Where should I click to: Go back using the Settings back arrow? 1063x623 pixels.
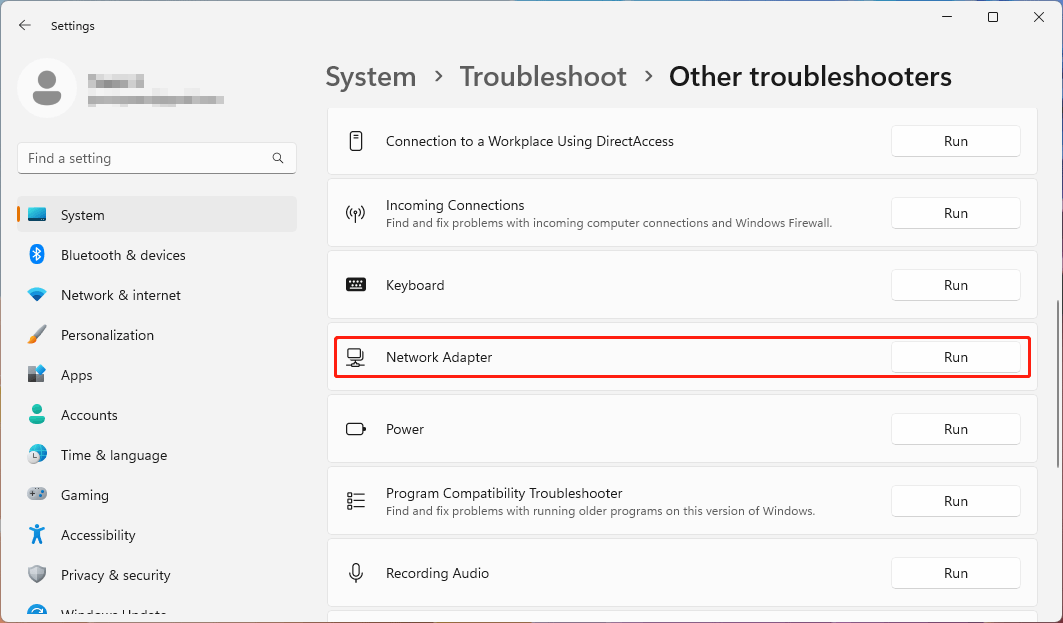click(x=25, y=25)
